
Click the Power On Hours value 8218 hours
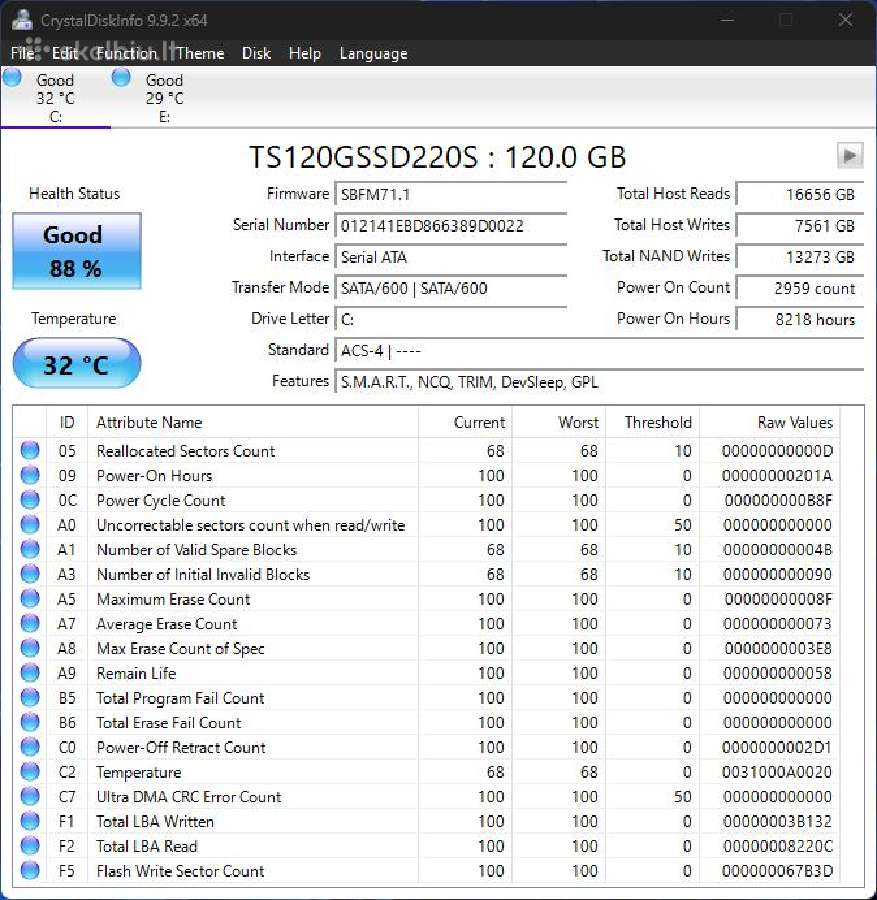pyautogui.click(x=800, y=319)
